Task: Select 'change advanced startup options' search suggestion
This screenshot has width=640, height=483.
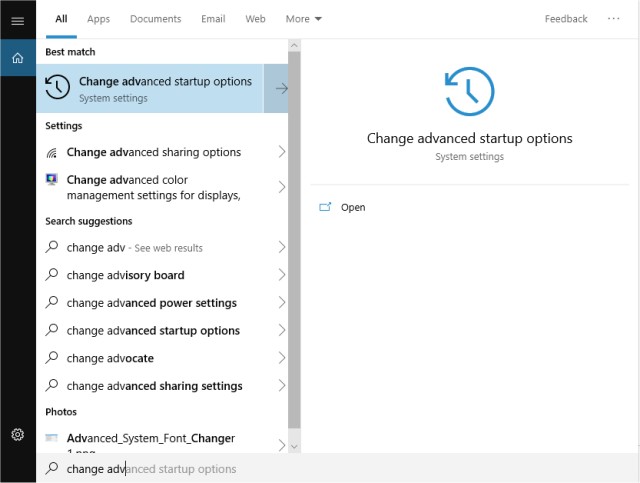Action: pyautogui.click(x=162, y=330)
